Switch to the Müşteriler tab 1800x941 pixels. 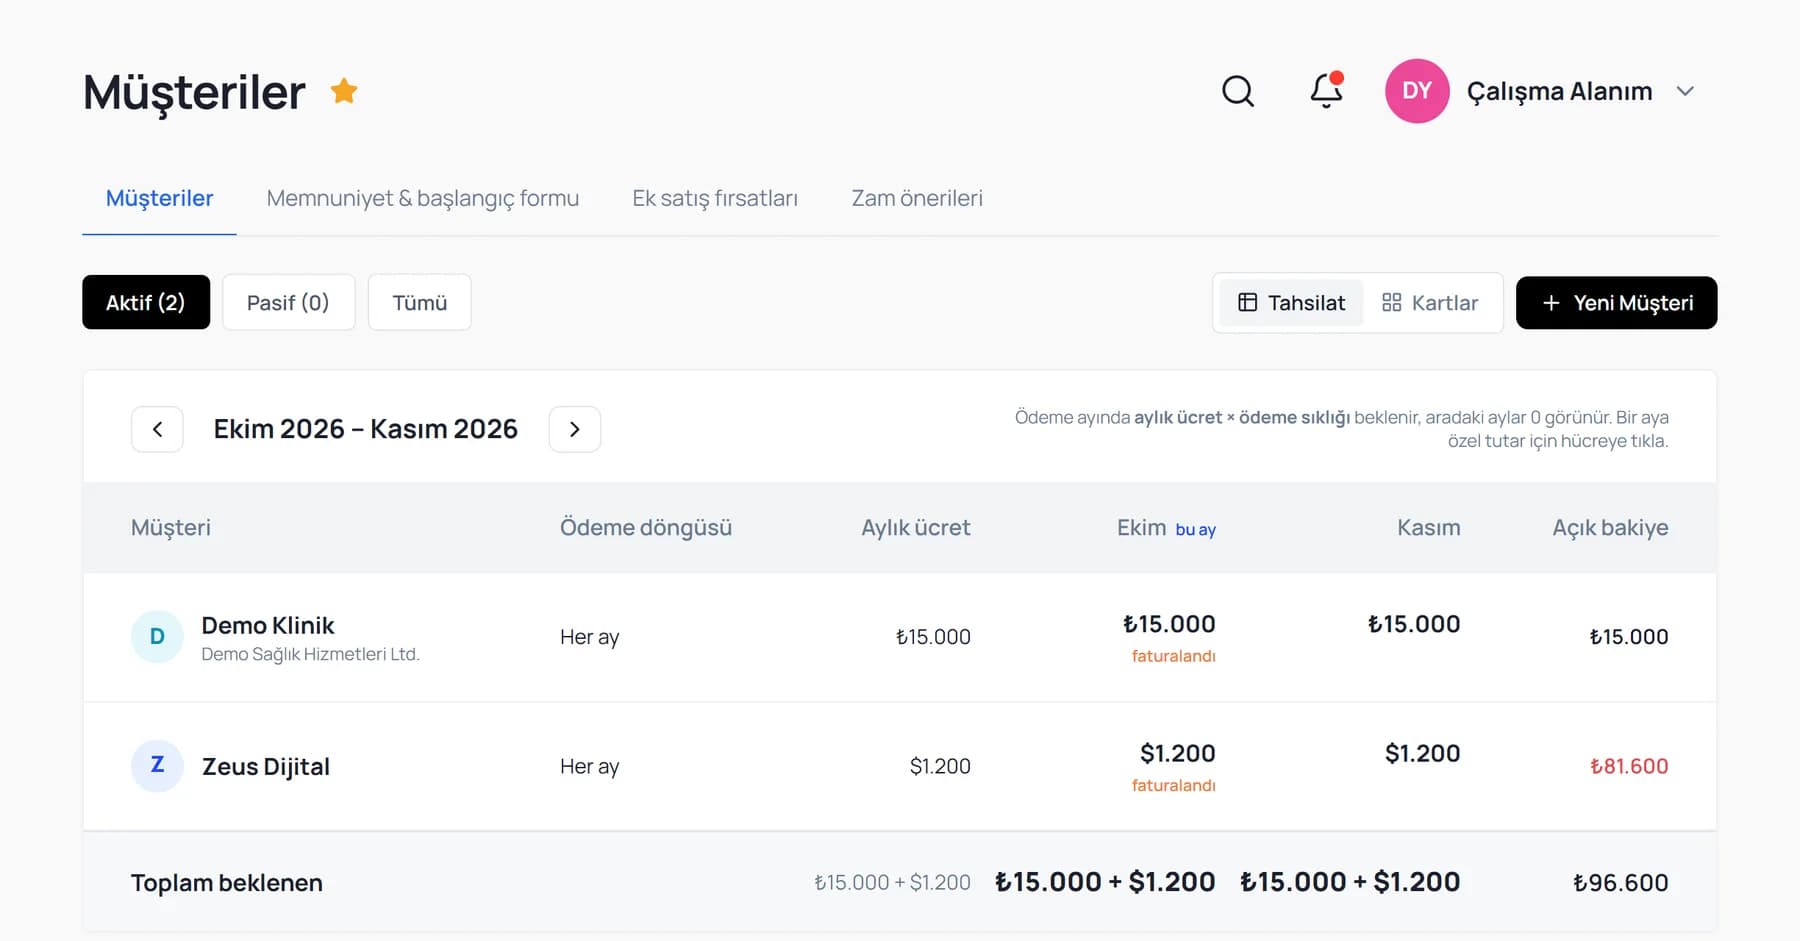point(160,198)
